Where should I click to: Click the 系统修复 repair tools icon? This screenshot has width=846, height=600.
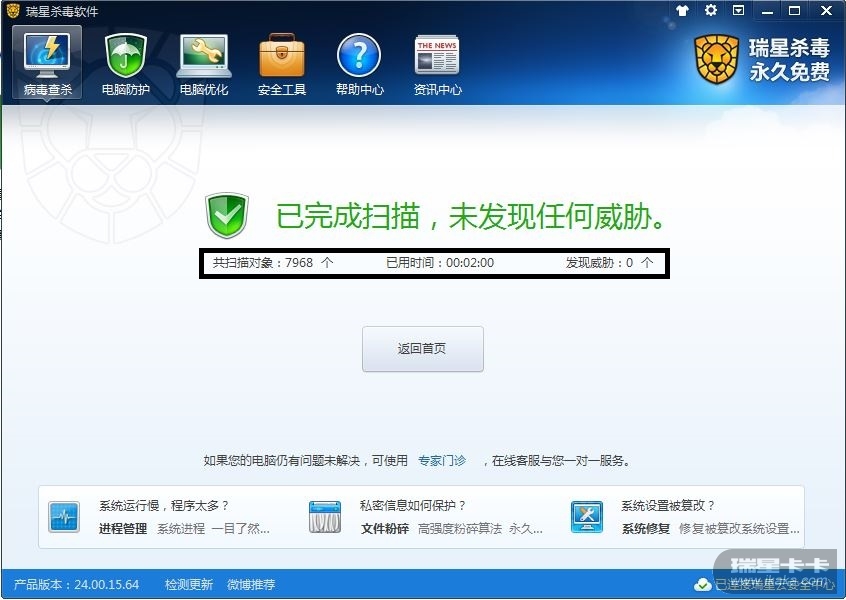(586, 516)
